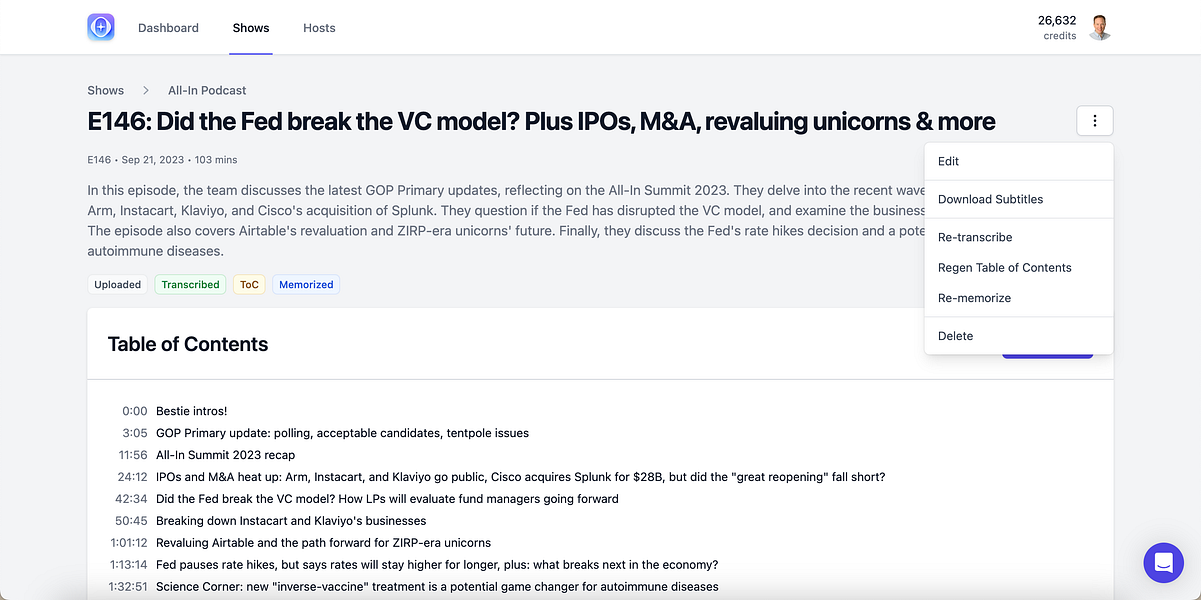Viewport: 1201px width, 600px height.
Task: Click the Memorized status badge
Action: coord(306,285)
